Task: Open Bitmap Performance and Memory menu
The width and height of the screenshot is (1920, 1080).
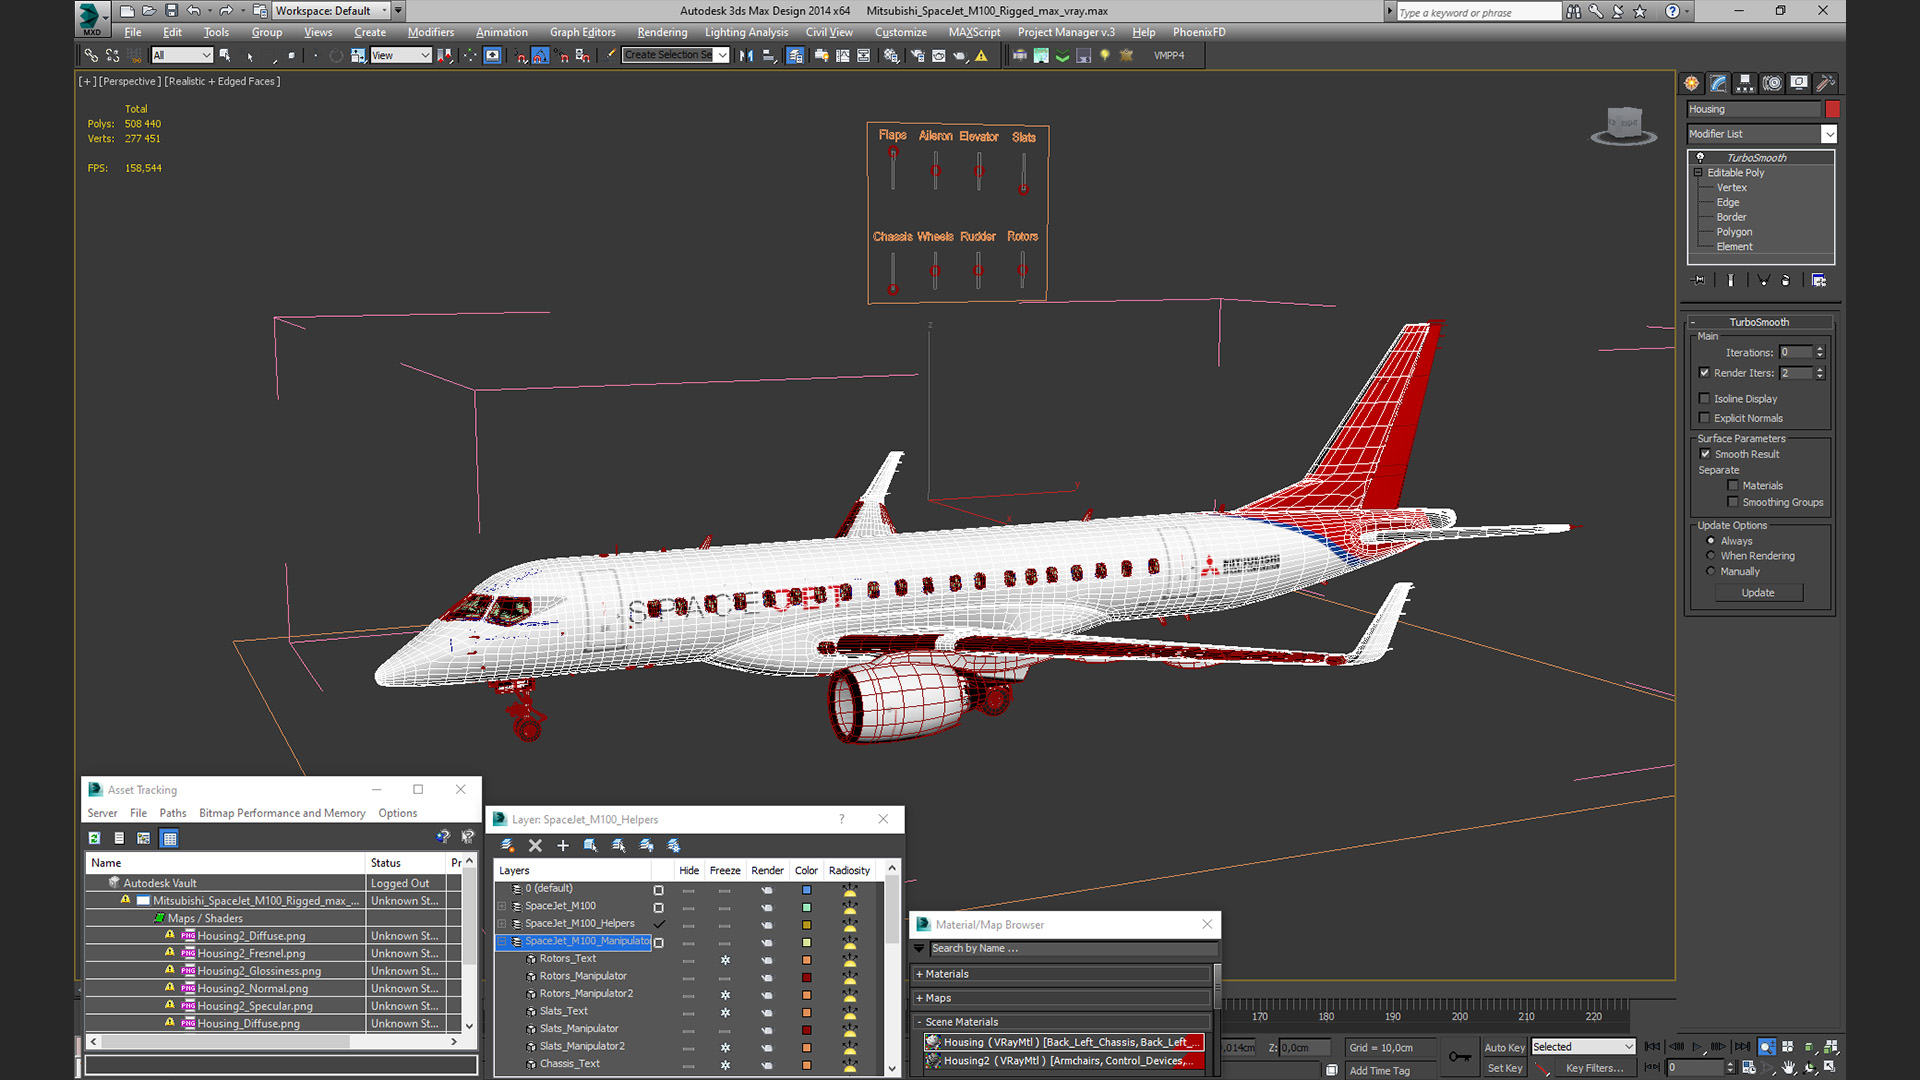Action: [282, 813]
